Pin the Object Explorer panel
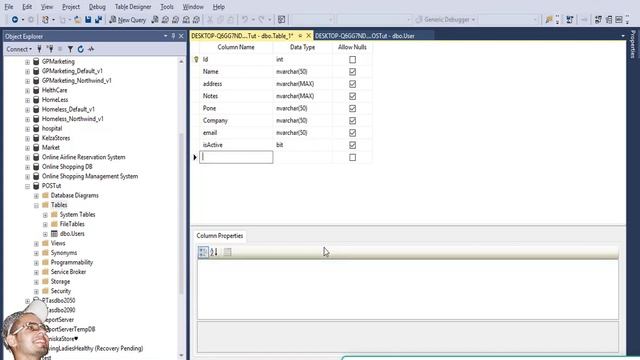The height and width of the screenshot is (360, 640). tap(173, 36)
